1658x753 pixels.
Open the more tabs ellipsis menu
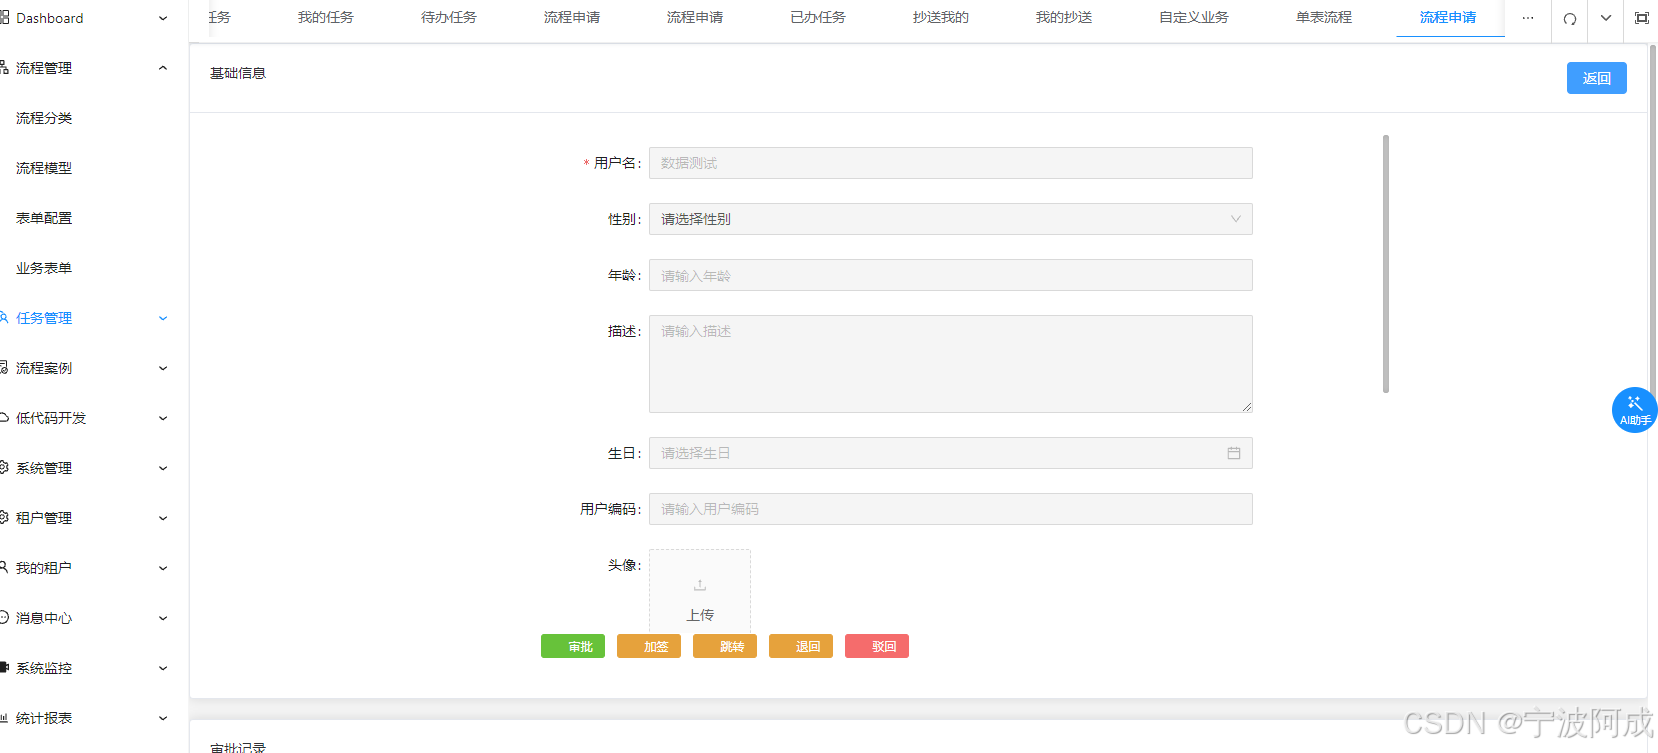pos(1528,18)
